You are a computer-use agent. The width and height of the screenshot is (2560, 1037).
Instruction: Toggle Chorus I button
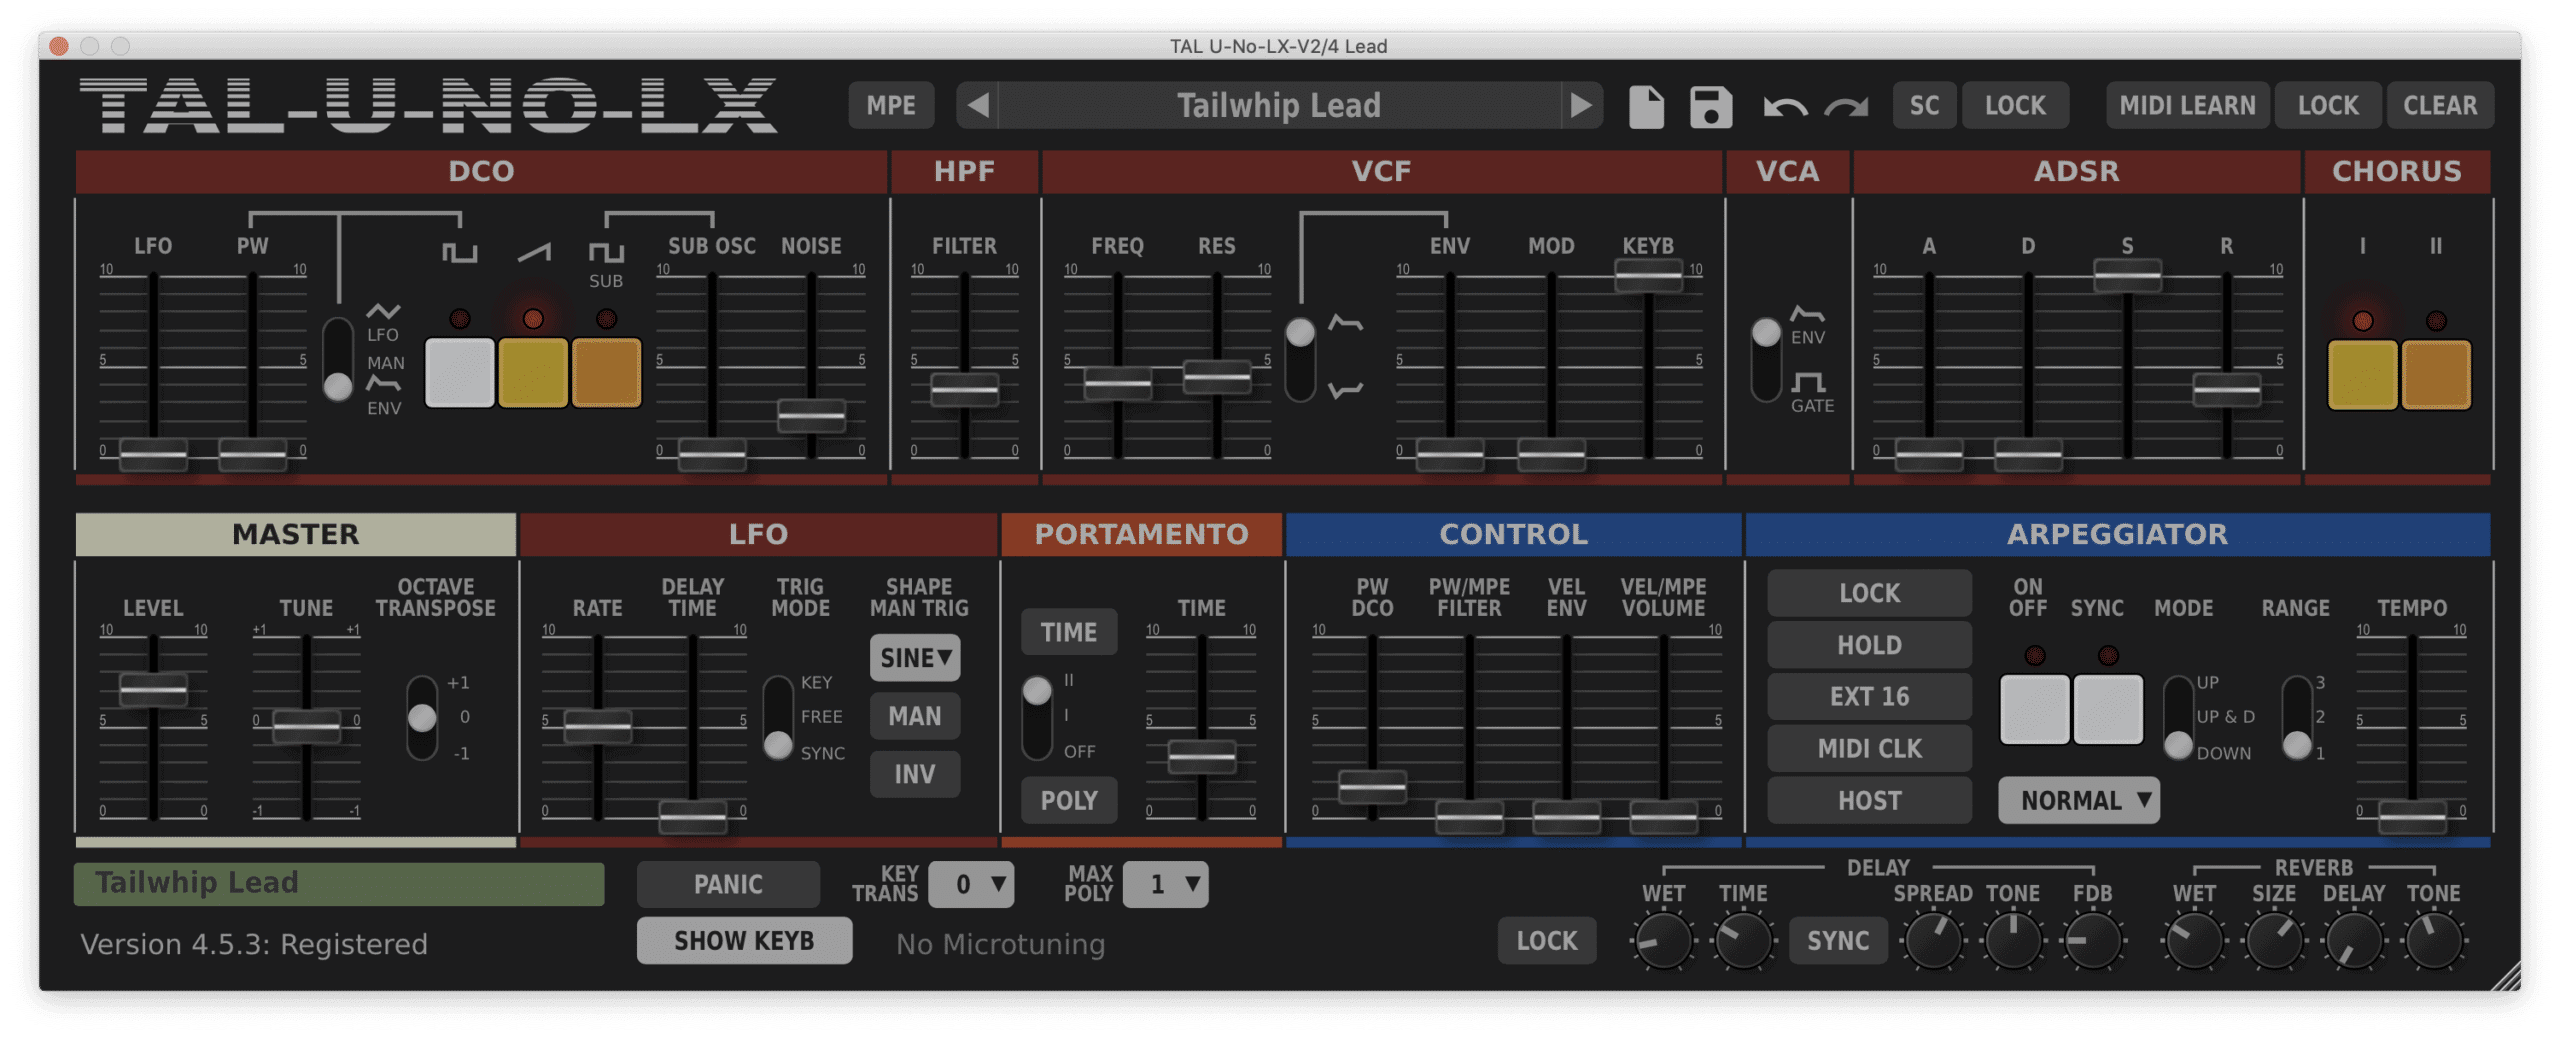[x=2362, y=374]
